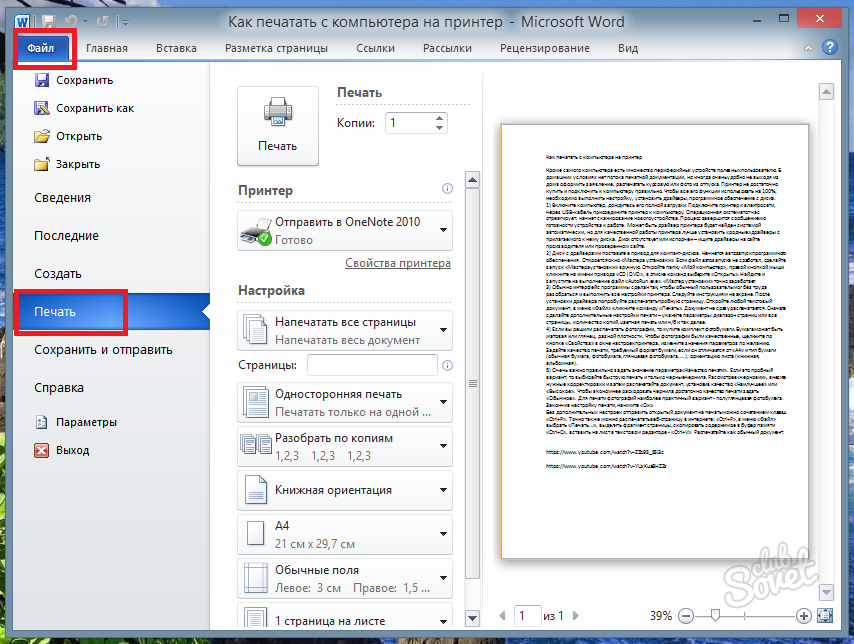Click Сохранить in the left sidebar
Image resolution: width=854 pixels, height=644 pixels.
point(84,80)
